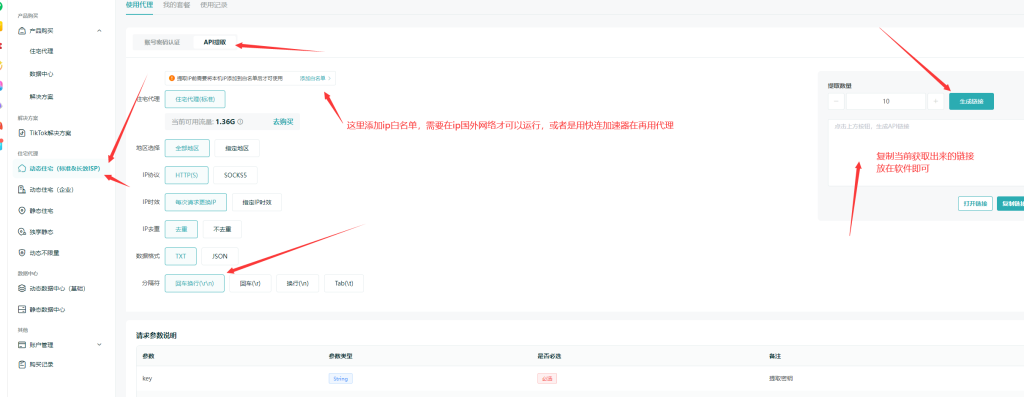Collapse the 产品购买 menu chevron
Screen dimensions: 1024x397
(x=99, y=31)
